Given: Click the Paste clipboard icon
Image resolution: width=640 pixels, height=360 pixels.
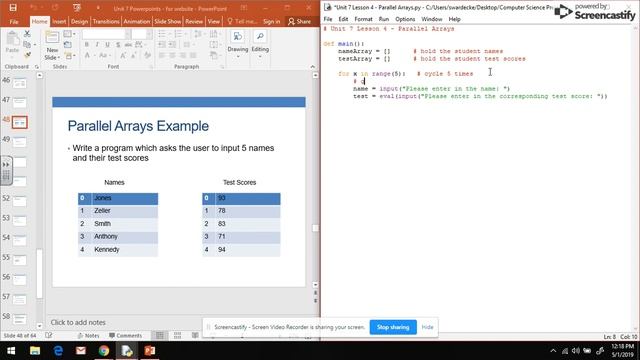Looking at the screenshot, I should tap(12, 39).
